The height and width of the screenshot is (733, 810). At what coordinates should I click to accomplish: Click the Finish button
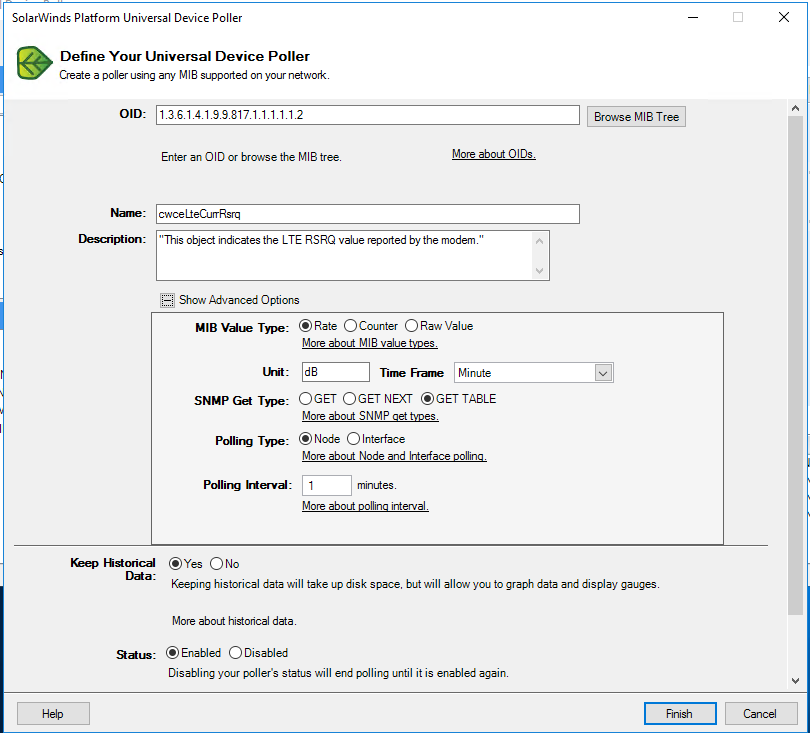click(x=680, y=713)
